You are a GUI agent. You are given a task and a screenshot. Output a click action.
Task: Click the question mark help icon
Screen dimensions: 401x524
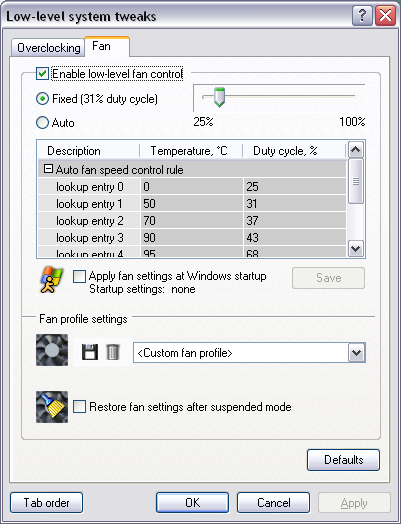click(x=362, y=16)
